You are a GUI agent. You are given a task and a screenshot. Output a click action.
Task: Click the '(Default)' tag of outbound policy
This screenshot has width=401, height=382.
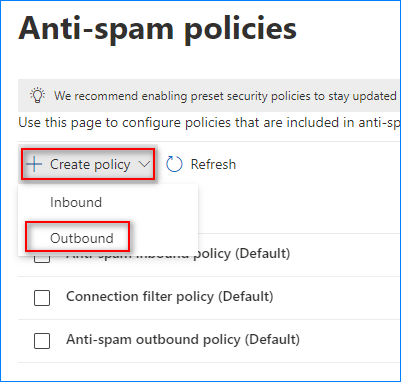pyautogui.click(x=272, y=339)
